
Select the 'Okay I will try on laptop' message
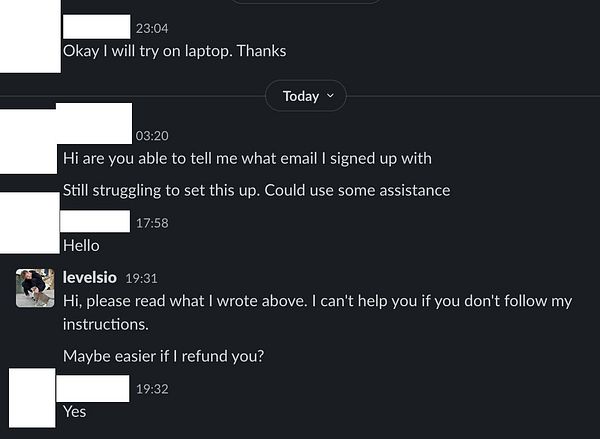point(174,51)
